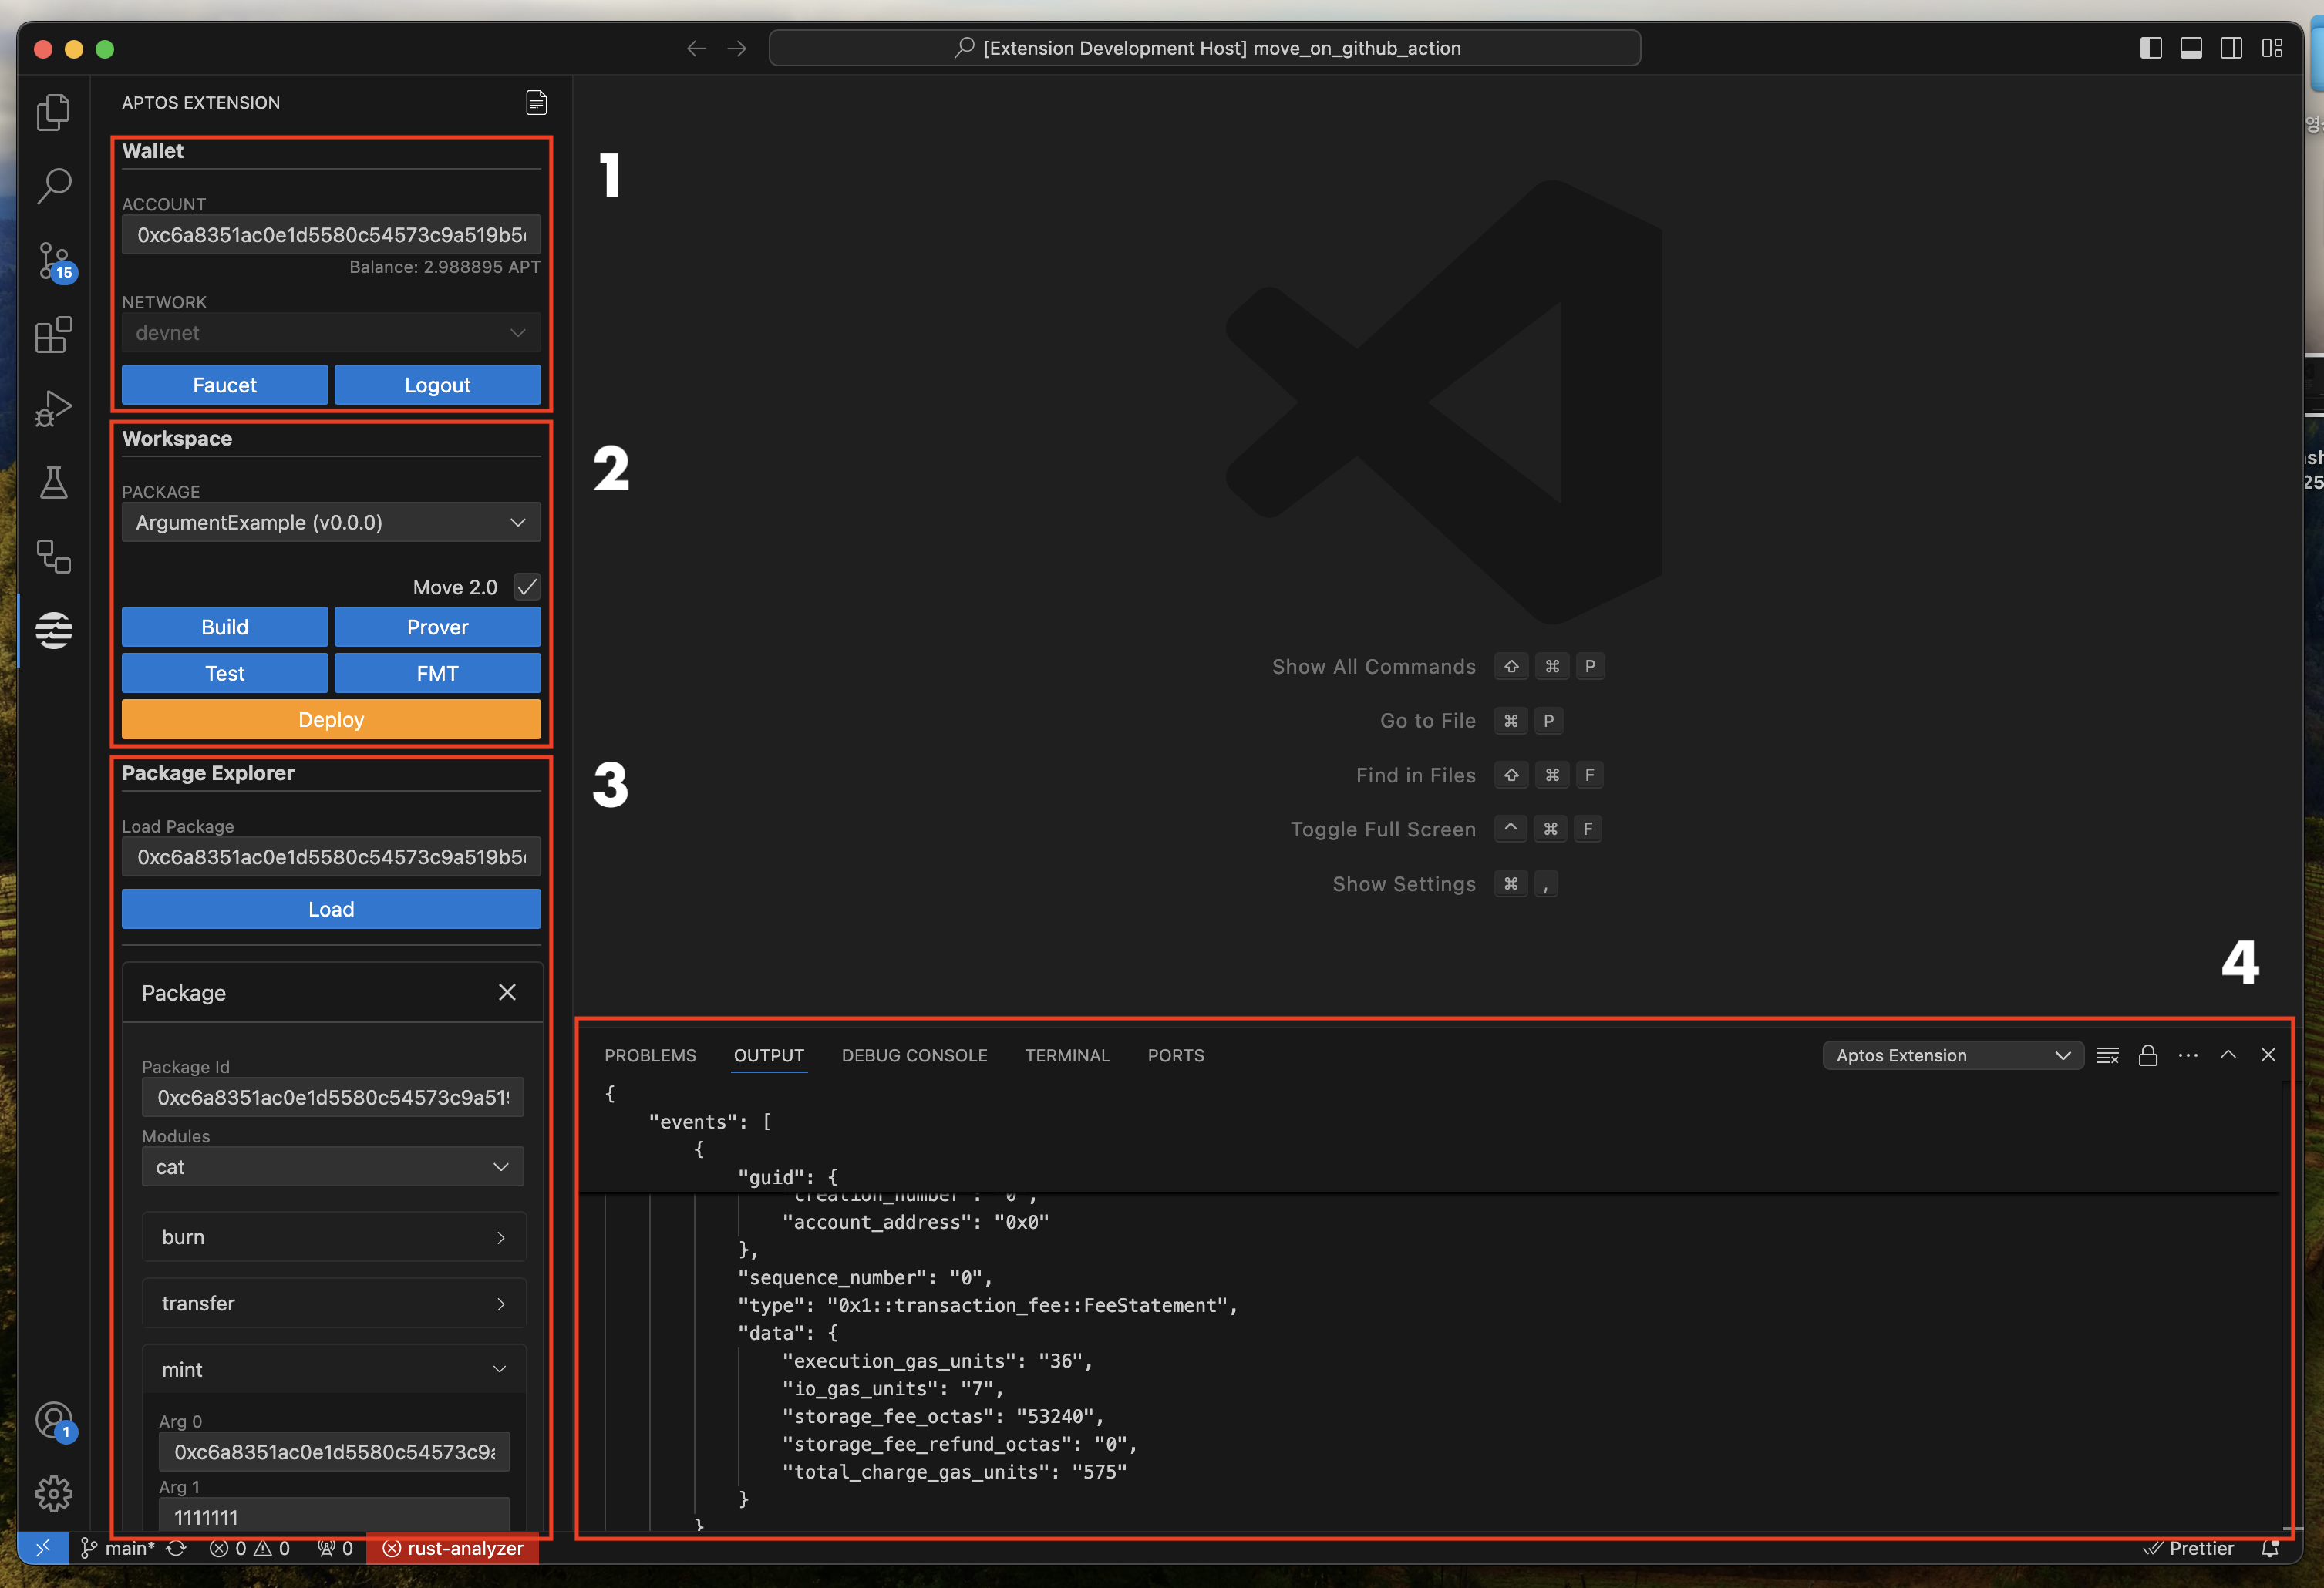Open Source Control view with 15 badge
This screenshot has height=1588, width=2324.
click(x=54, y=262)
